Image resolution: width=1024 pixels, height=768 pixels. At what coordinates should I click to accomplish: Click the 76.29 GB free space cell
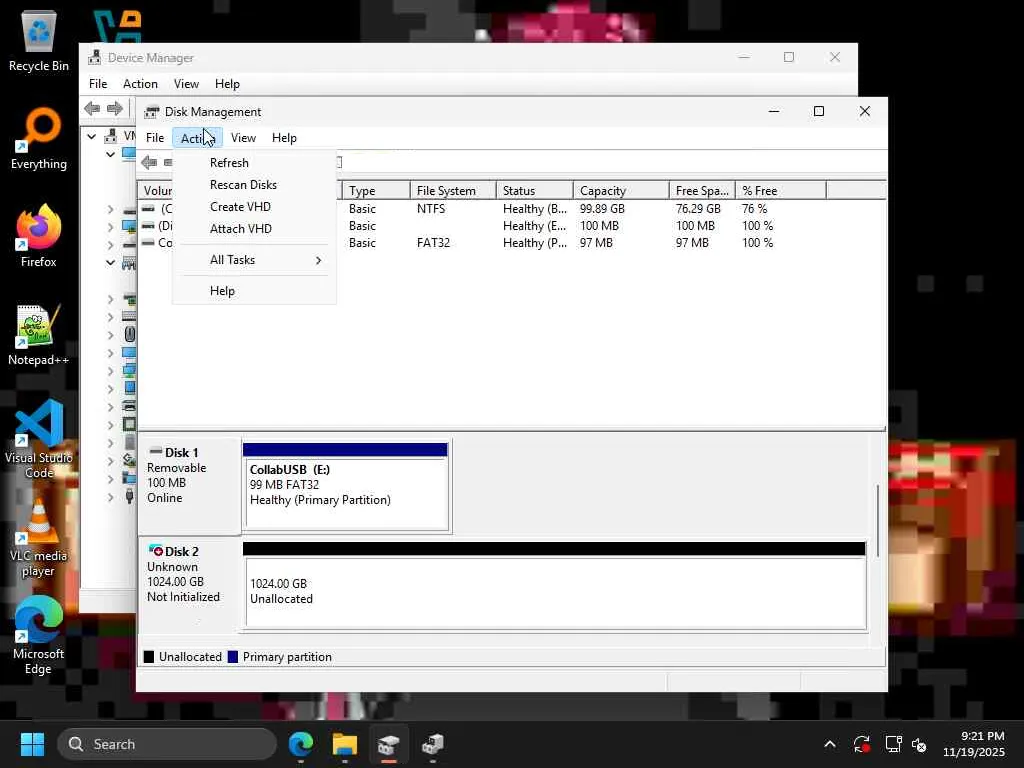click(698, 209)
